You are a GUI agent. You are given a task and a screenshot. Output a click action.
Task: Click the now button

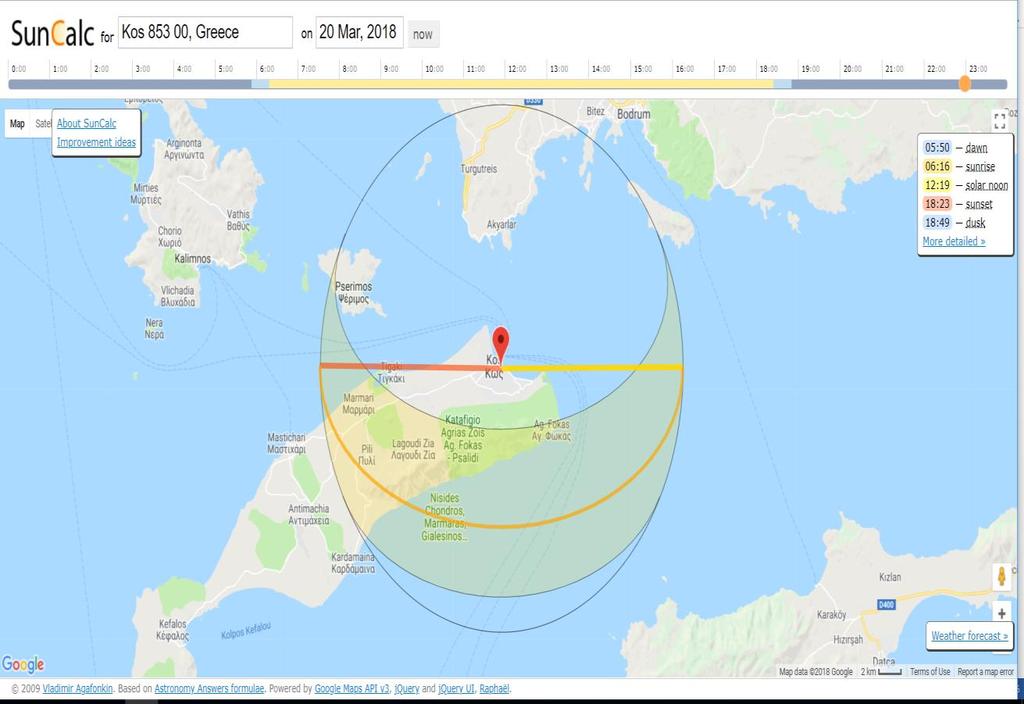point(423,35)
